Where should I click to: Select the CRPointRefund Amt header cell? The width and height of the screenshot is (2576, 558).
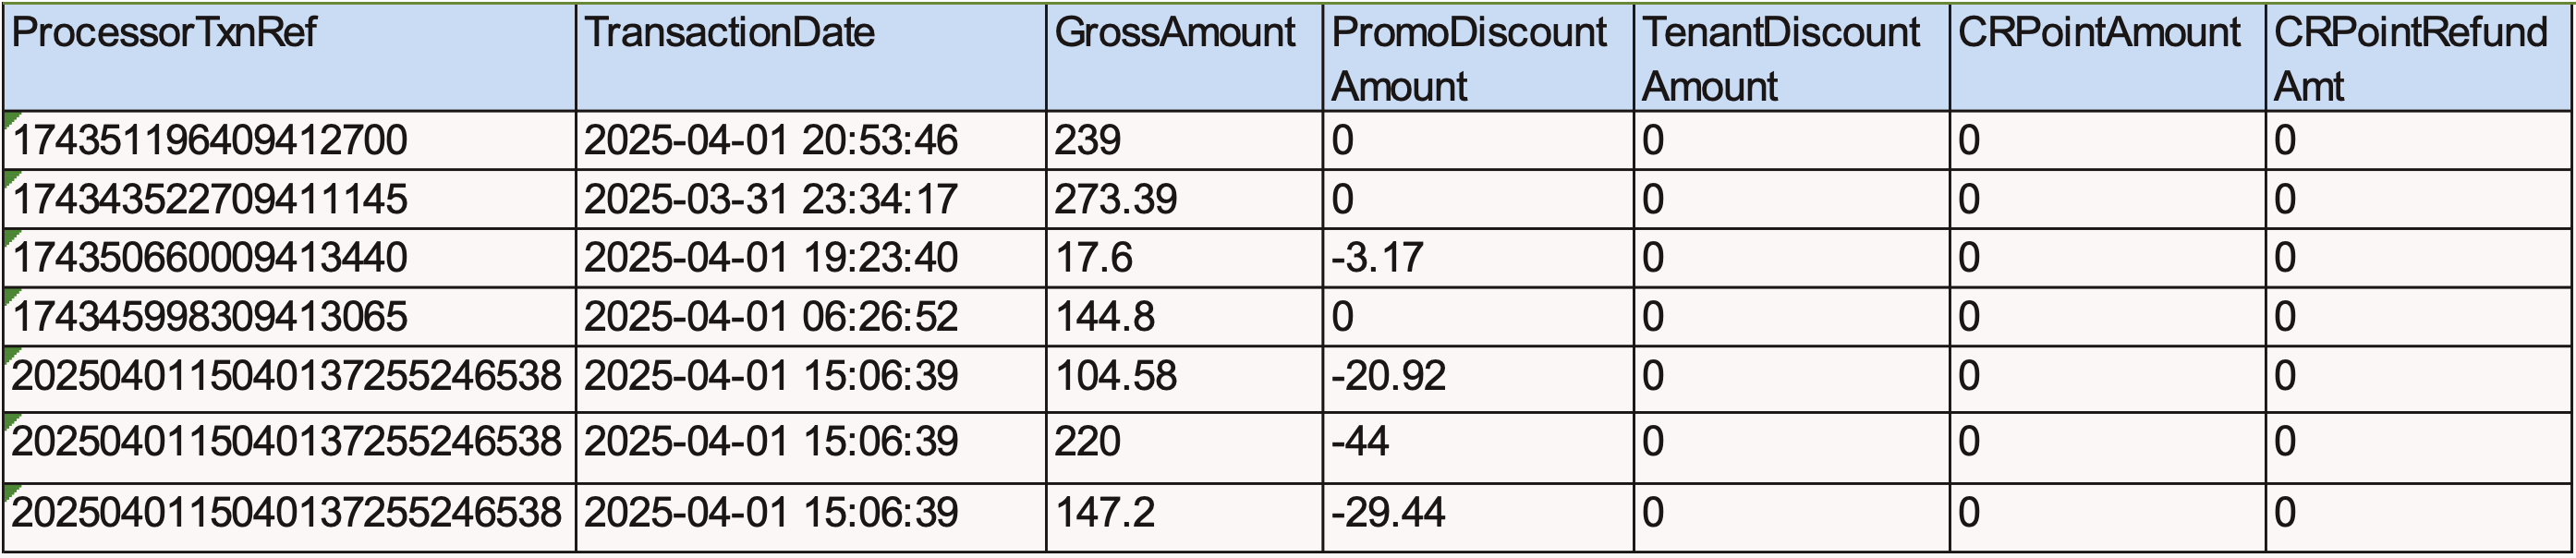[2418, 58]
